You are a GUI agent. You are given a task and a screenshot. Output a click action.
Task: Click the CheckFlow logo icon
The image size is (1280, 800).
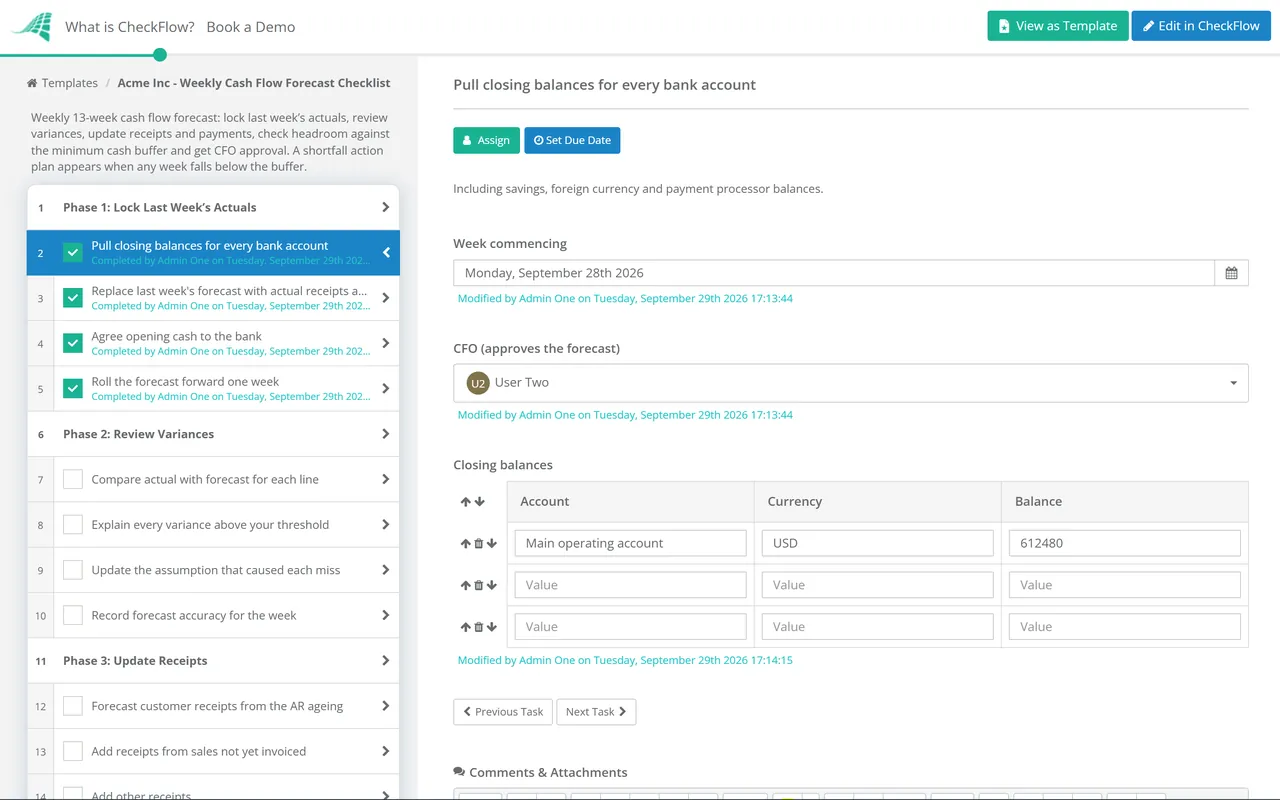tap(32, 26)
